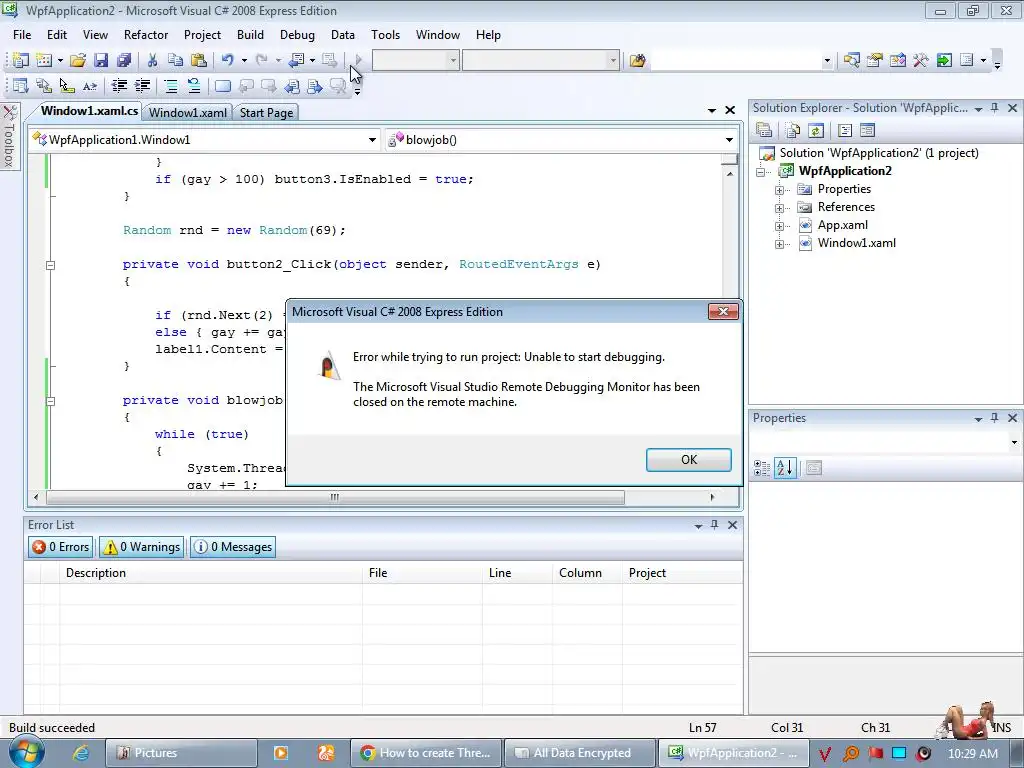Toggle the 0 Errors filter
Viewport: 1024px width, 768px height.
pos(61,547)
